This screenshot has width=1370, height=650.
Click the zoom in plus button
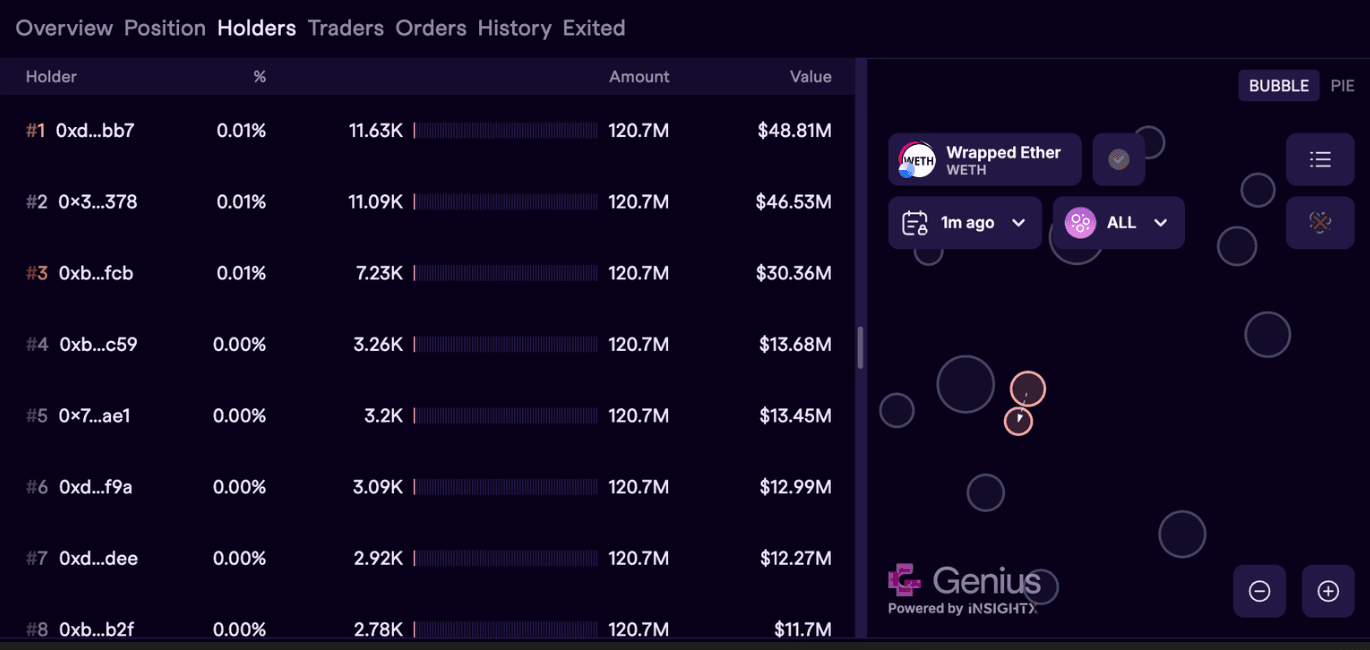(x=1328, y=591)
